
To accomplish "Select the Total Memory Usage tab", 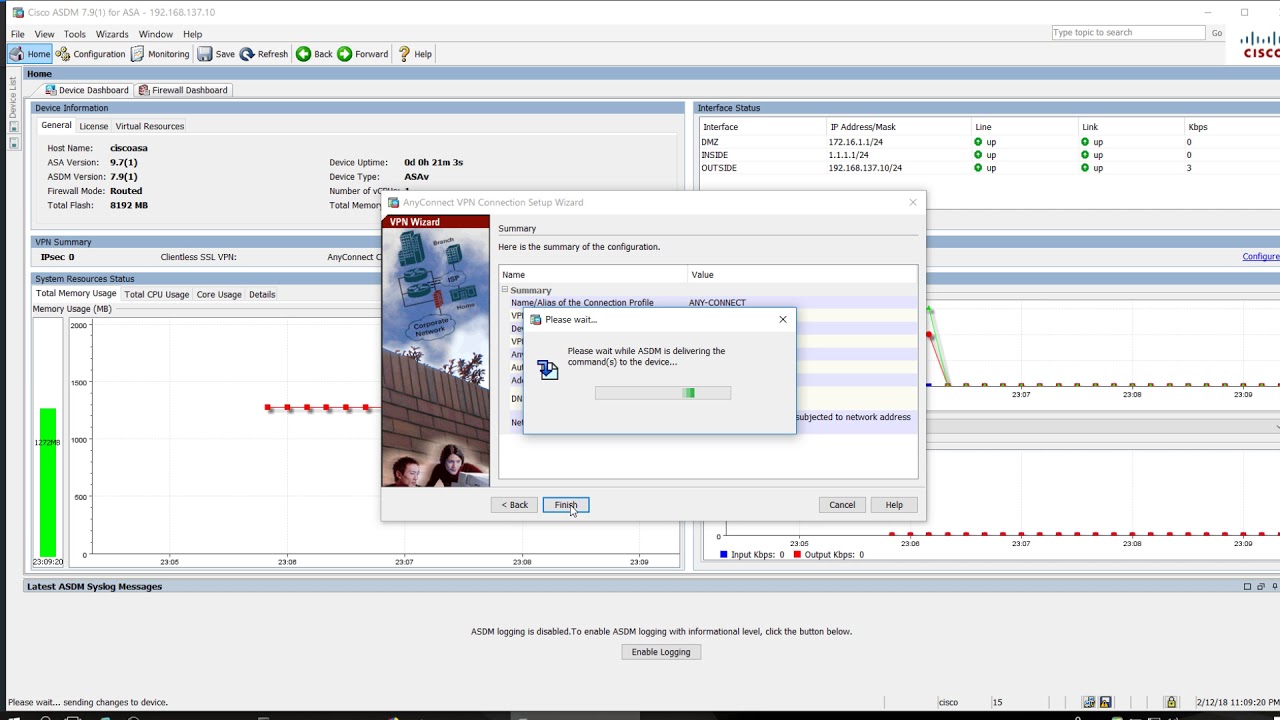I will [76, 294].
